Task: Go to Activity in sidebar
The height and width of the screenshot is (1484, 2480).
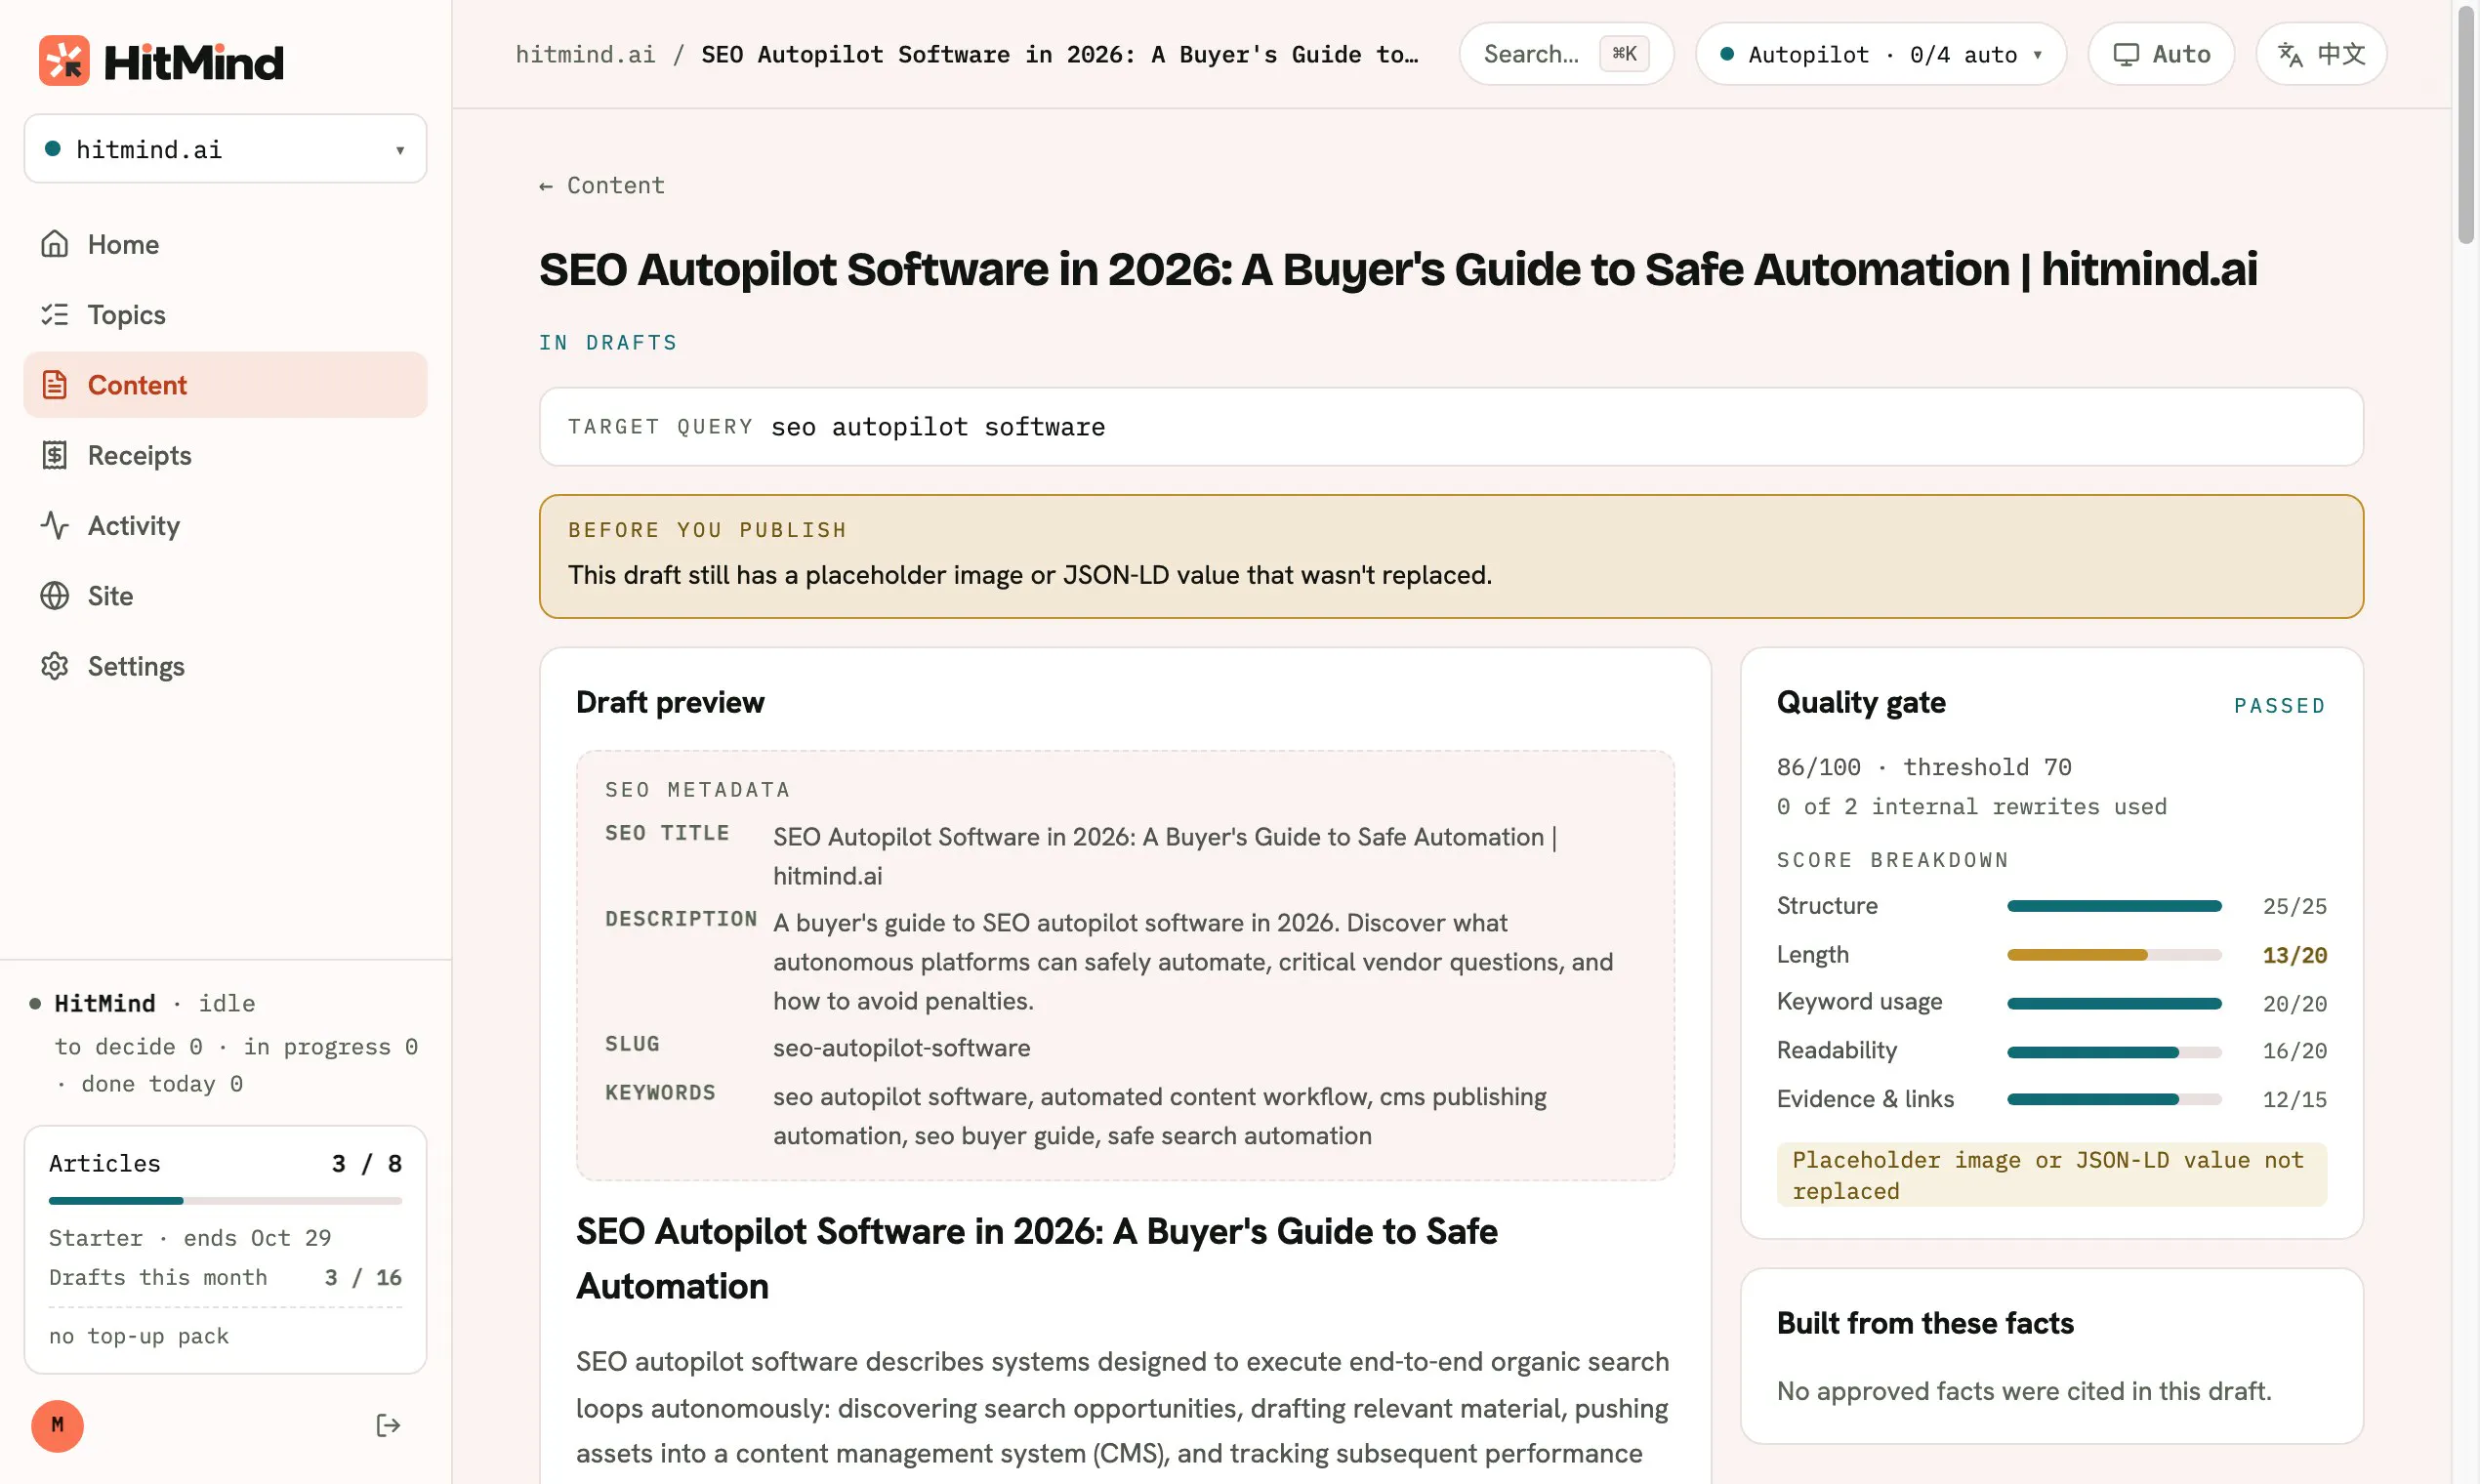Action: pos(225,525)
